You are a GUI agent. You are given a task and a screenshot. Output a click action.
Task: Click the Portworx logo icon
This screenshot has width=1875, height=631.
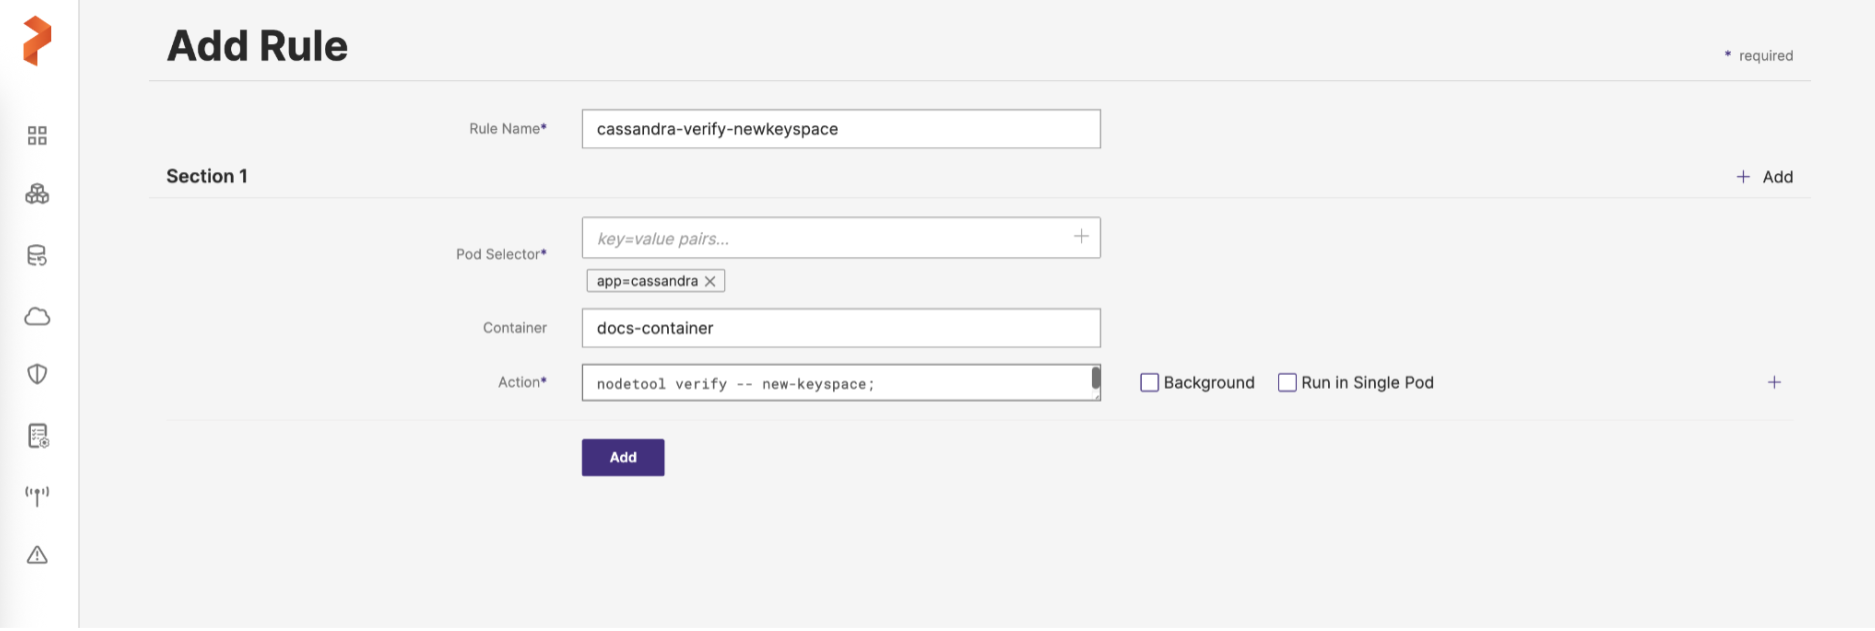(x=37, y=41)
